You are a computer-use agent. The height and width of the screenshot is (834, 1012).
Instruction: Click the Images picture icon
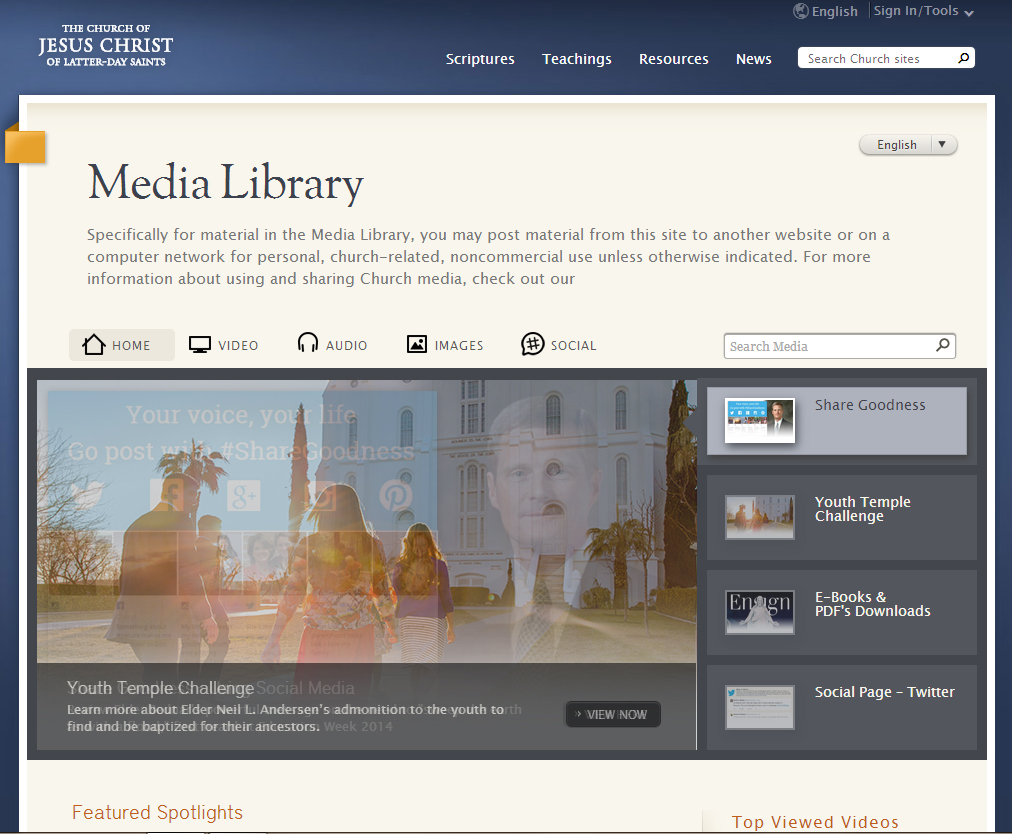(417, 345)
